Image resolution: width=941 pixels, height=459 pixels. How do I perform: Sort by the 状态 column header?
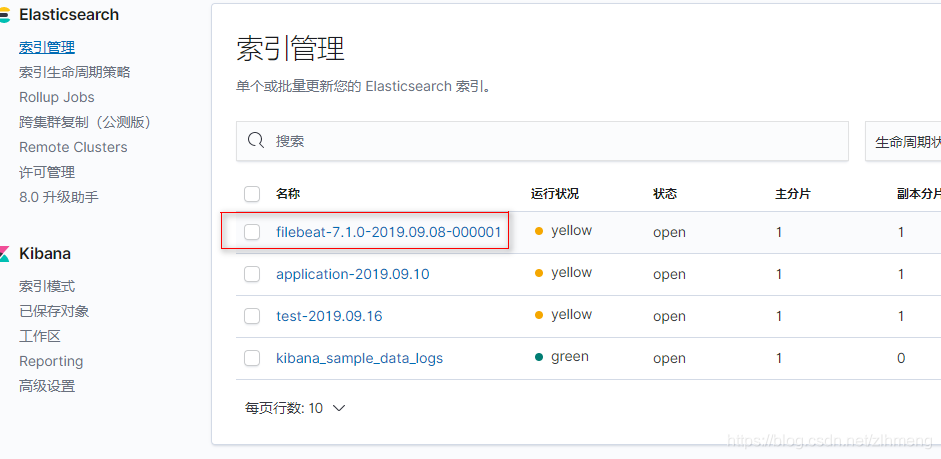pyautogui.click(x=665, y=194)
